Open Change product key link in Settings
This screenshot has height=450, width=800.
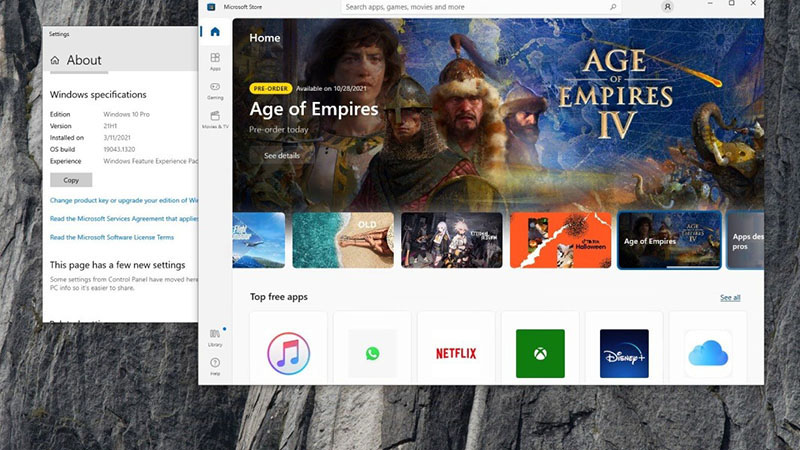click(124, 201)
